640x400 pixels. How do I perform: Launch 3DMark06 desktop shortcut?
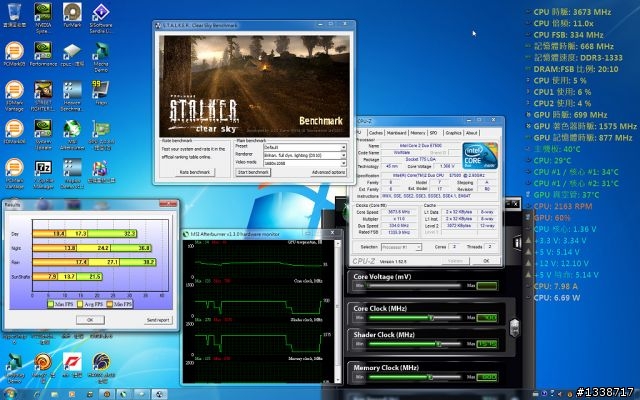[x=13, y=131]
